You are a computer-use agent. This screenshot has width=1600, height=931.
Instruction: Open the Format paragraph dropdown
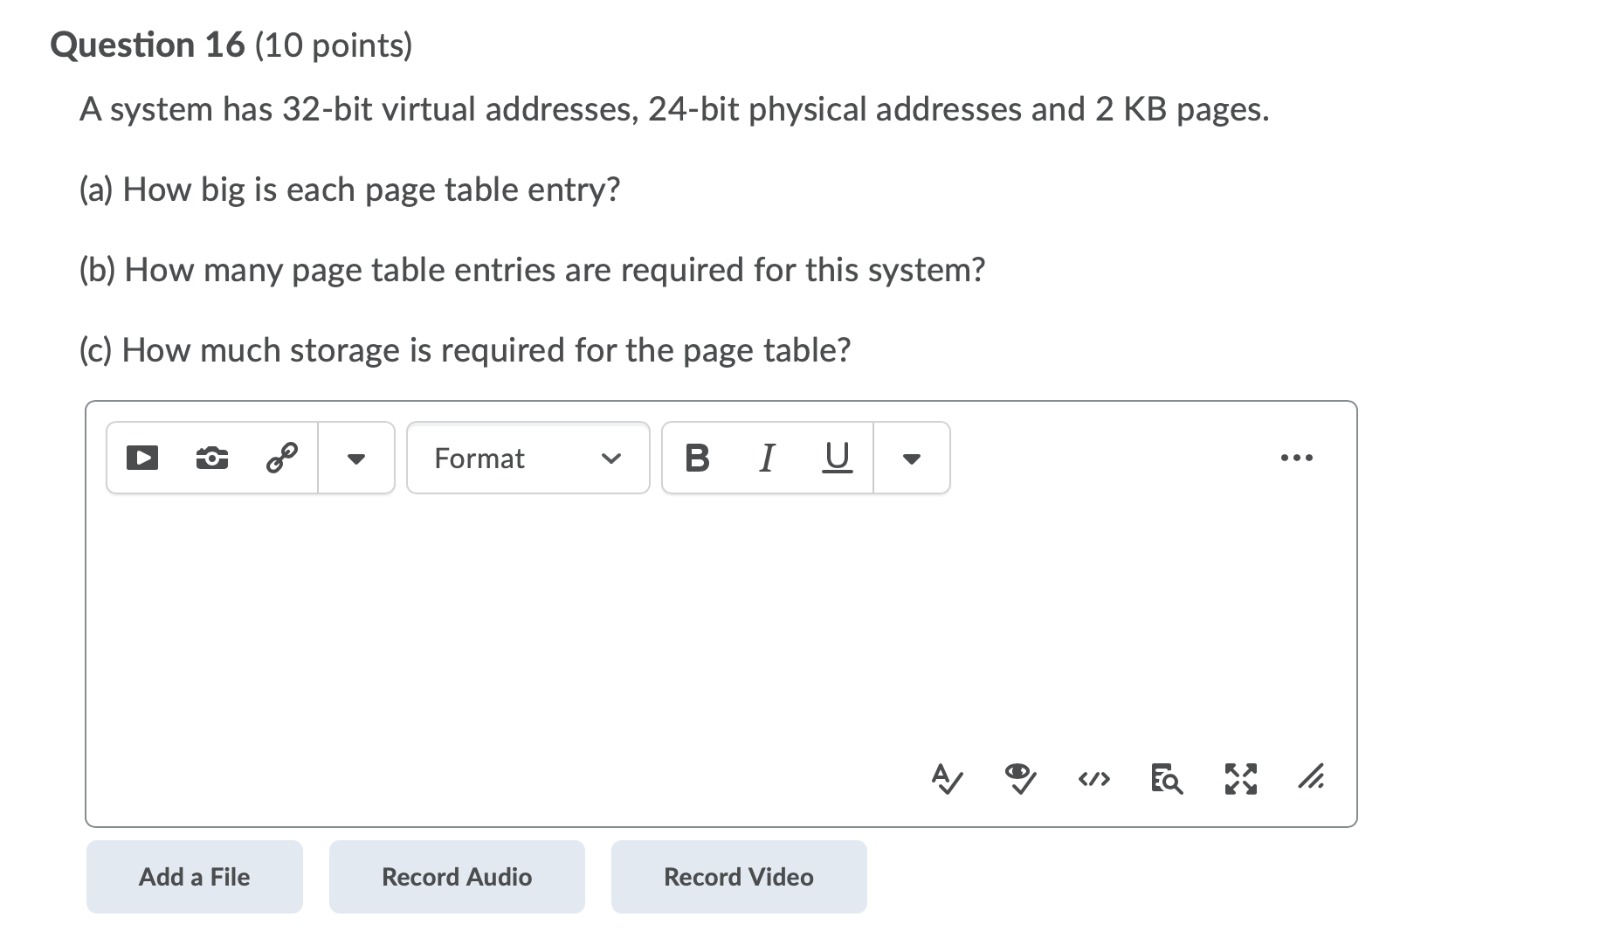pos(527,458)
